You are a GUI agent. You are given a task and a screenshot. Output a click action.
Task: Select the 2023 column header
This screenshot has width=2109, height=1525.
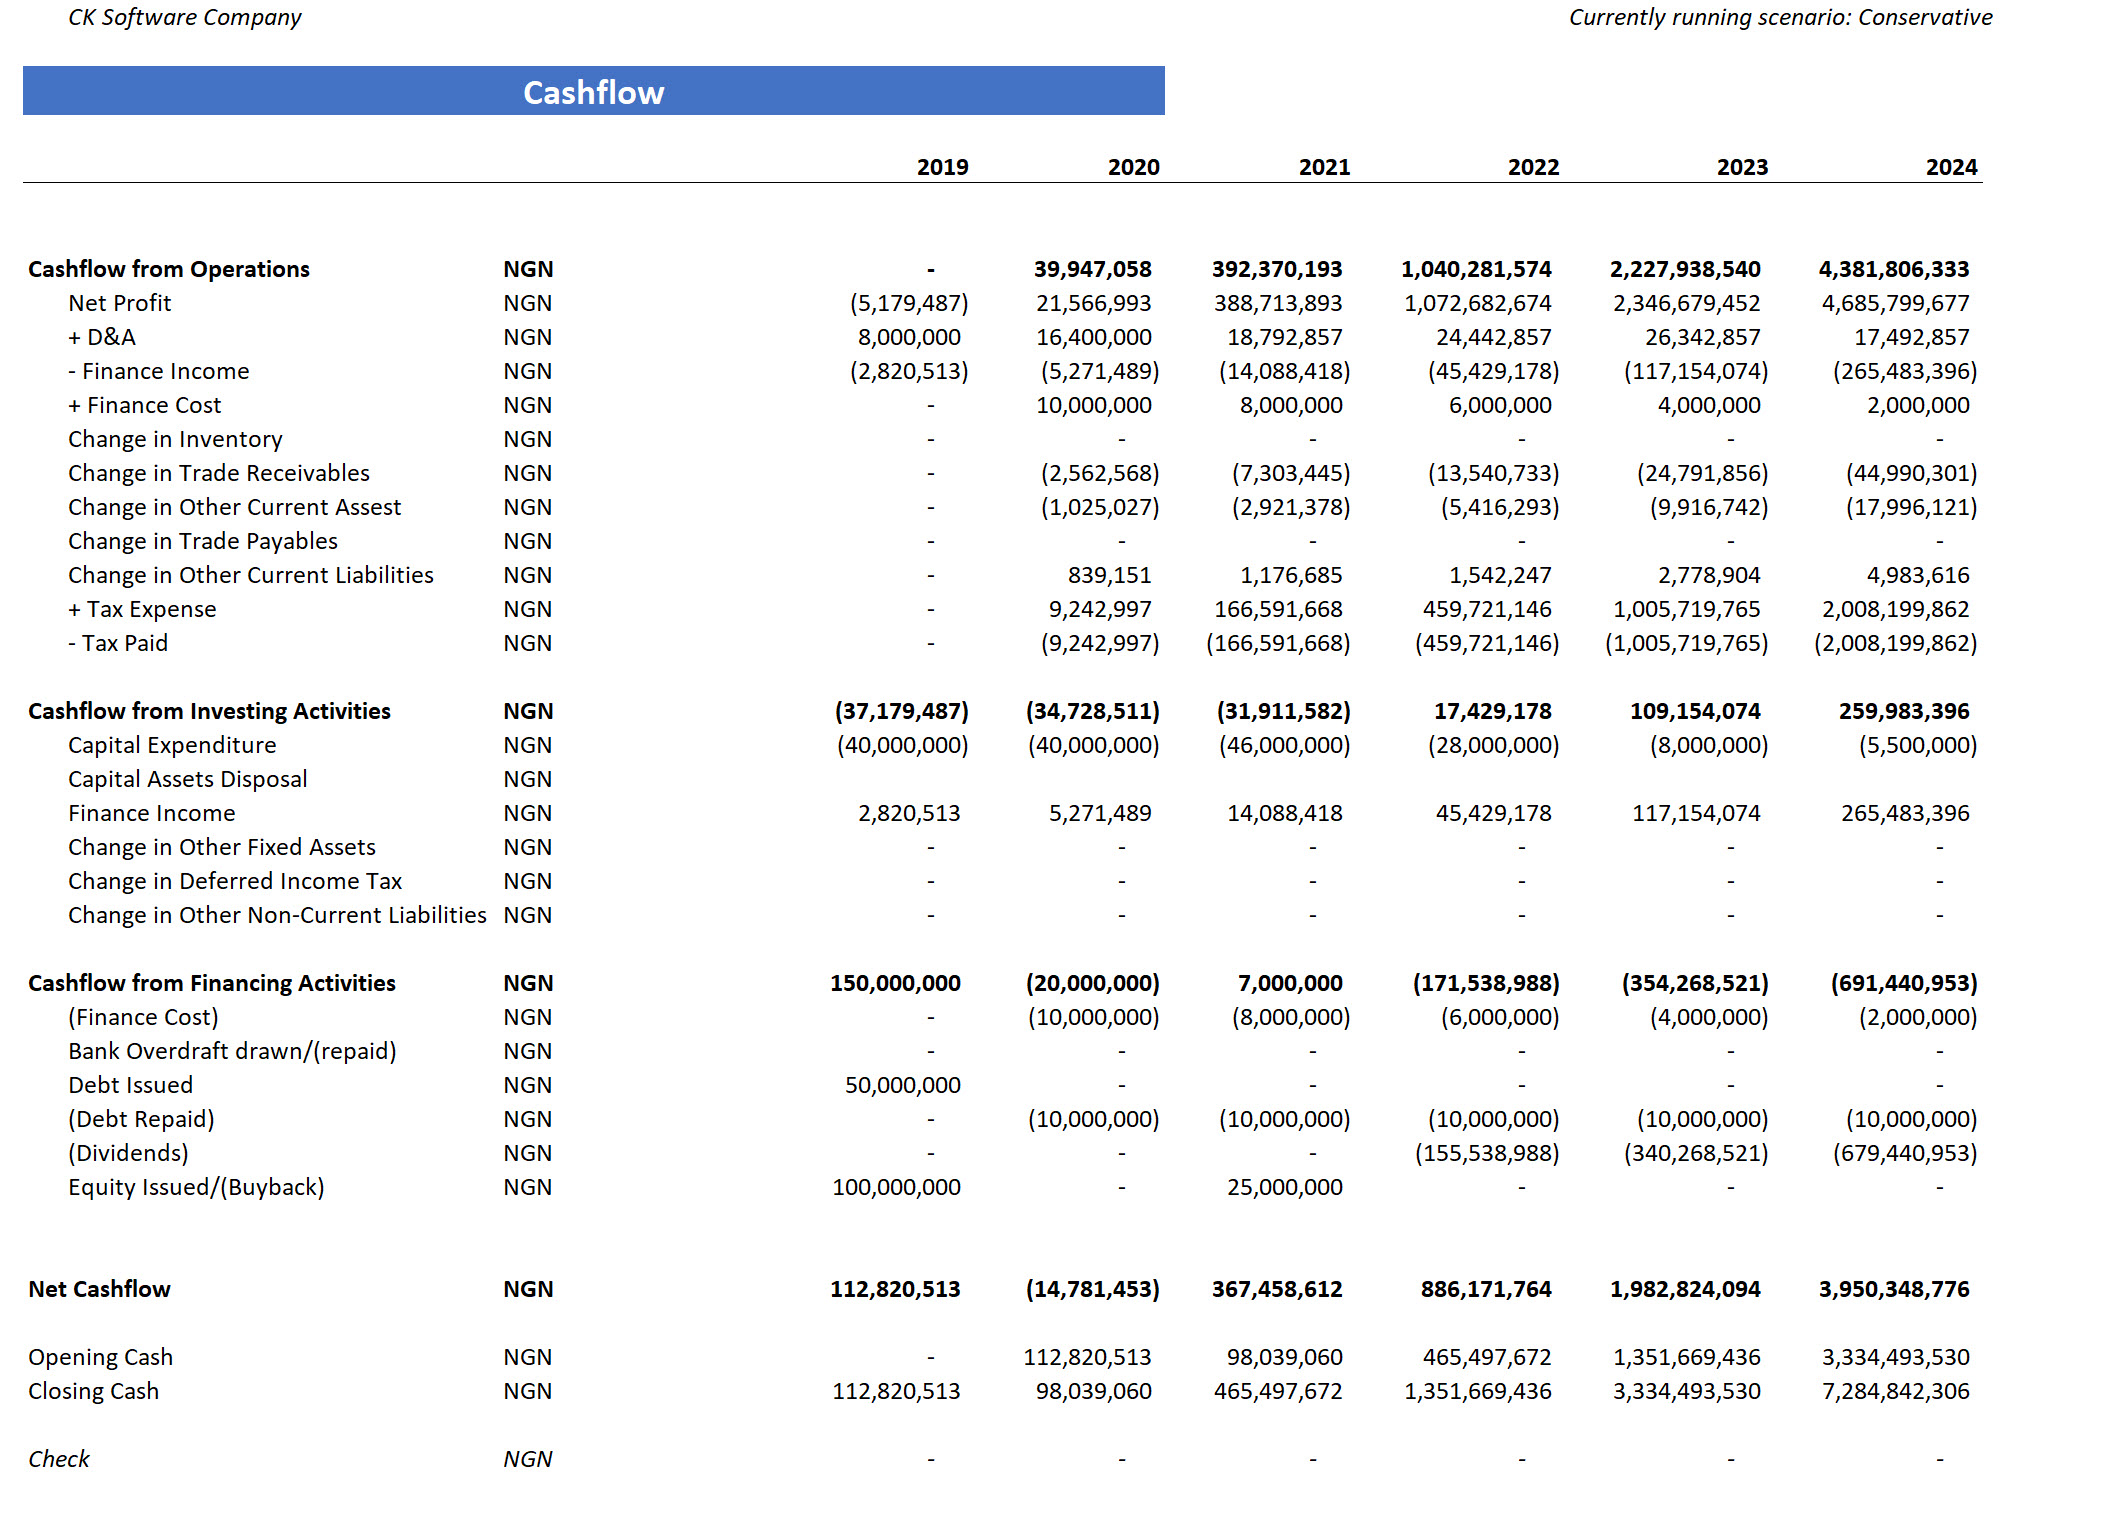click(x=1742, y=167)
